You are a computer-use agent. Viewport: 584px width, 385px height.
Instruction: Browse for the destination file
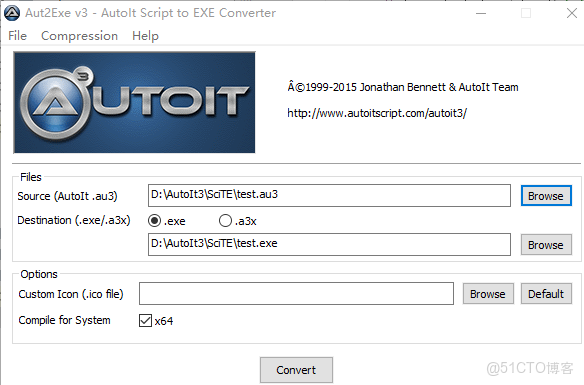click(x=546, y=245)
